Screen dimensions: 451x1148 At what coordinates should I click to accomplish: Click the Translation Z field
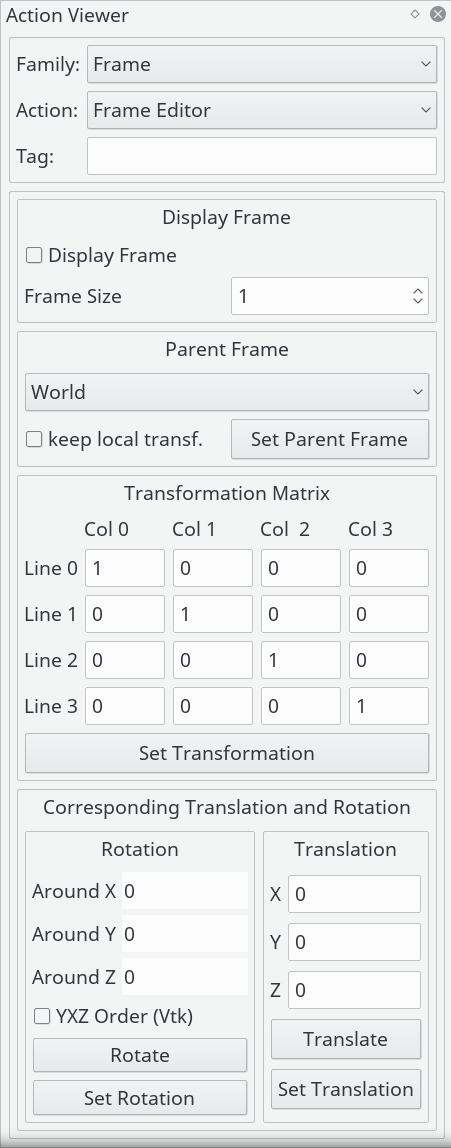click(354, 990)
